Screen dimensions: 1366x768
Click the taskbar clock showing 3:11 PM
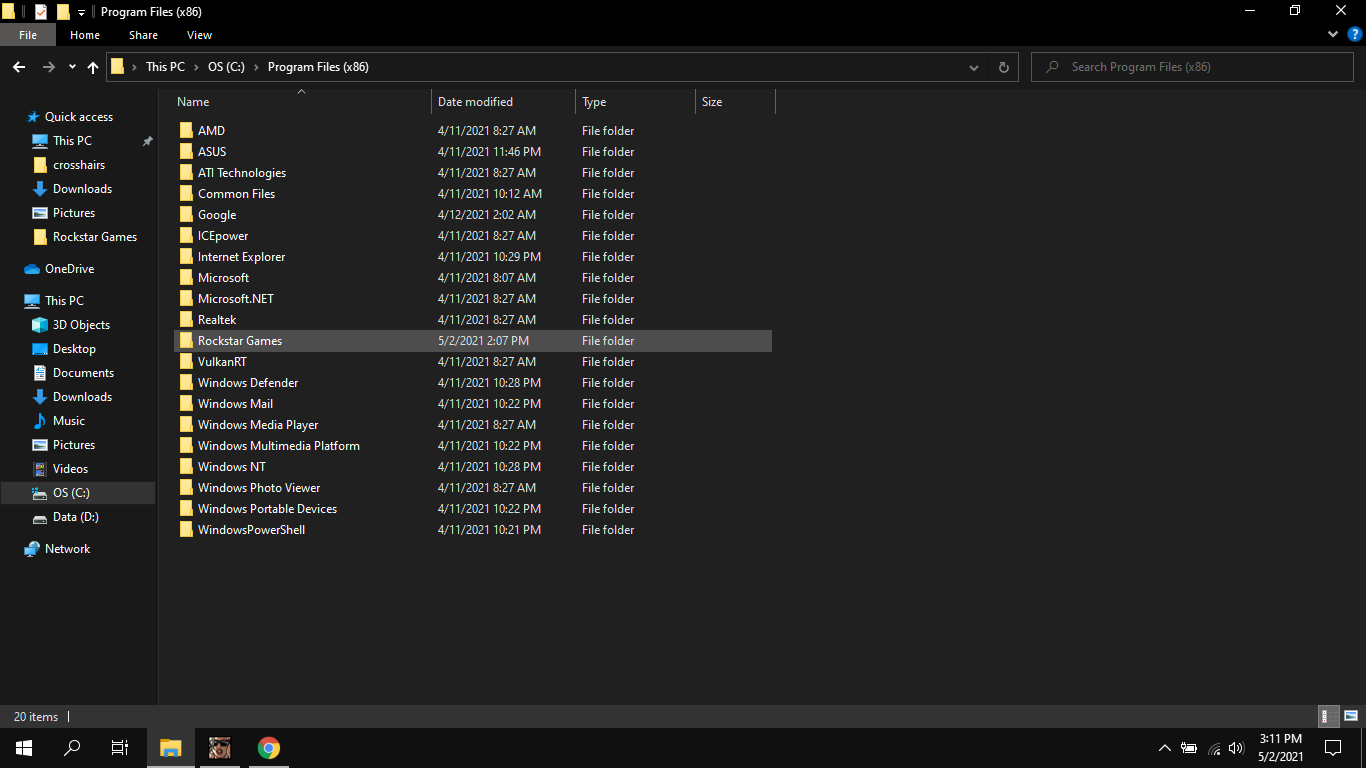click(1280, 747)
